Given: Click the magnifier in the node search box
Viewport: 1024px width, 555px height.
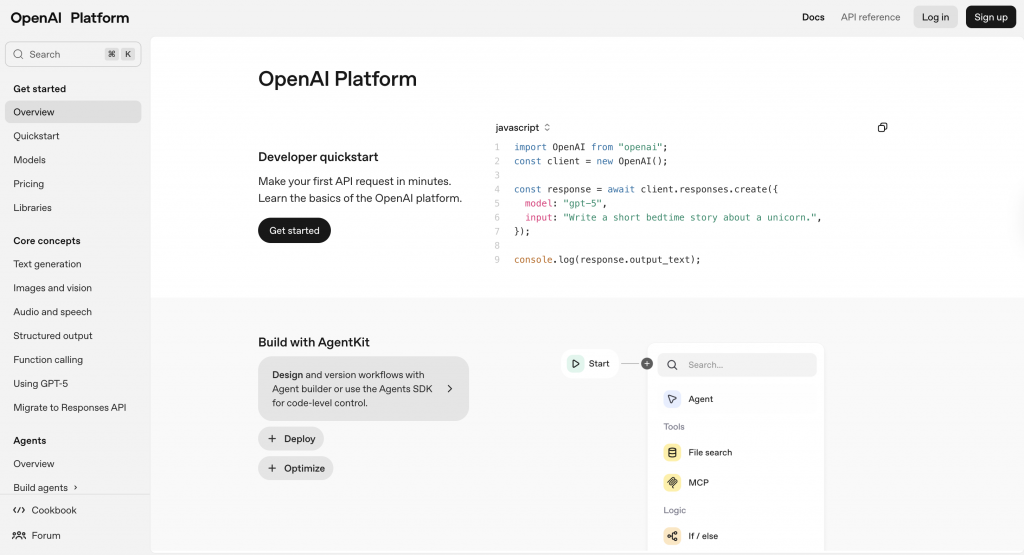Looking at the screenshot, I should 672,365.
